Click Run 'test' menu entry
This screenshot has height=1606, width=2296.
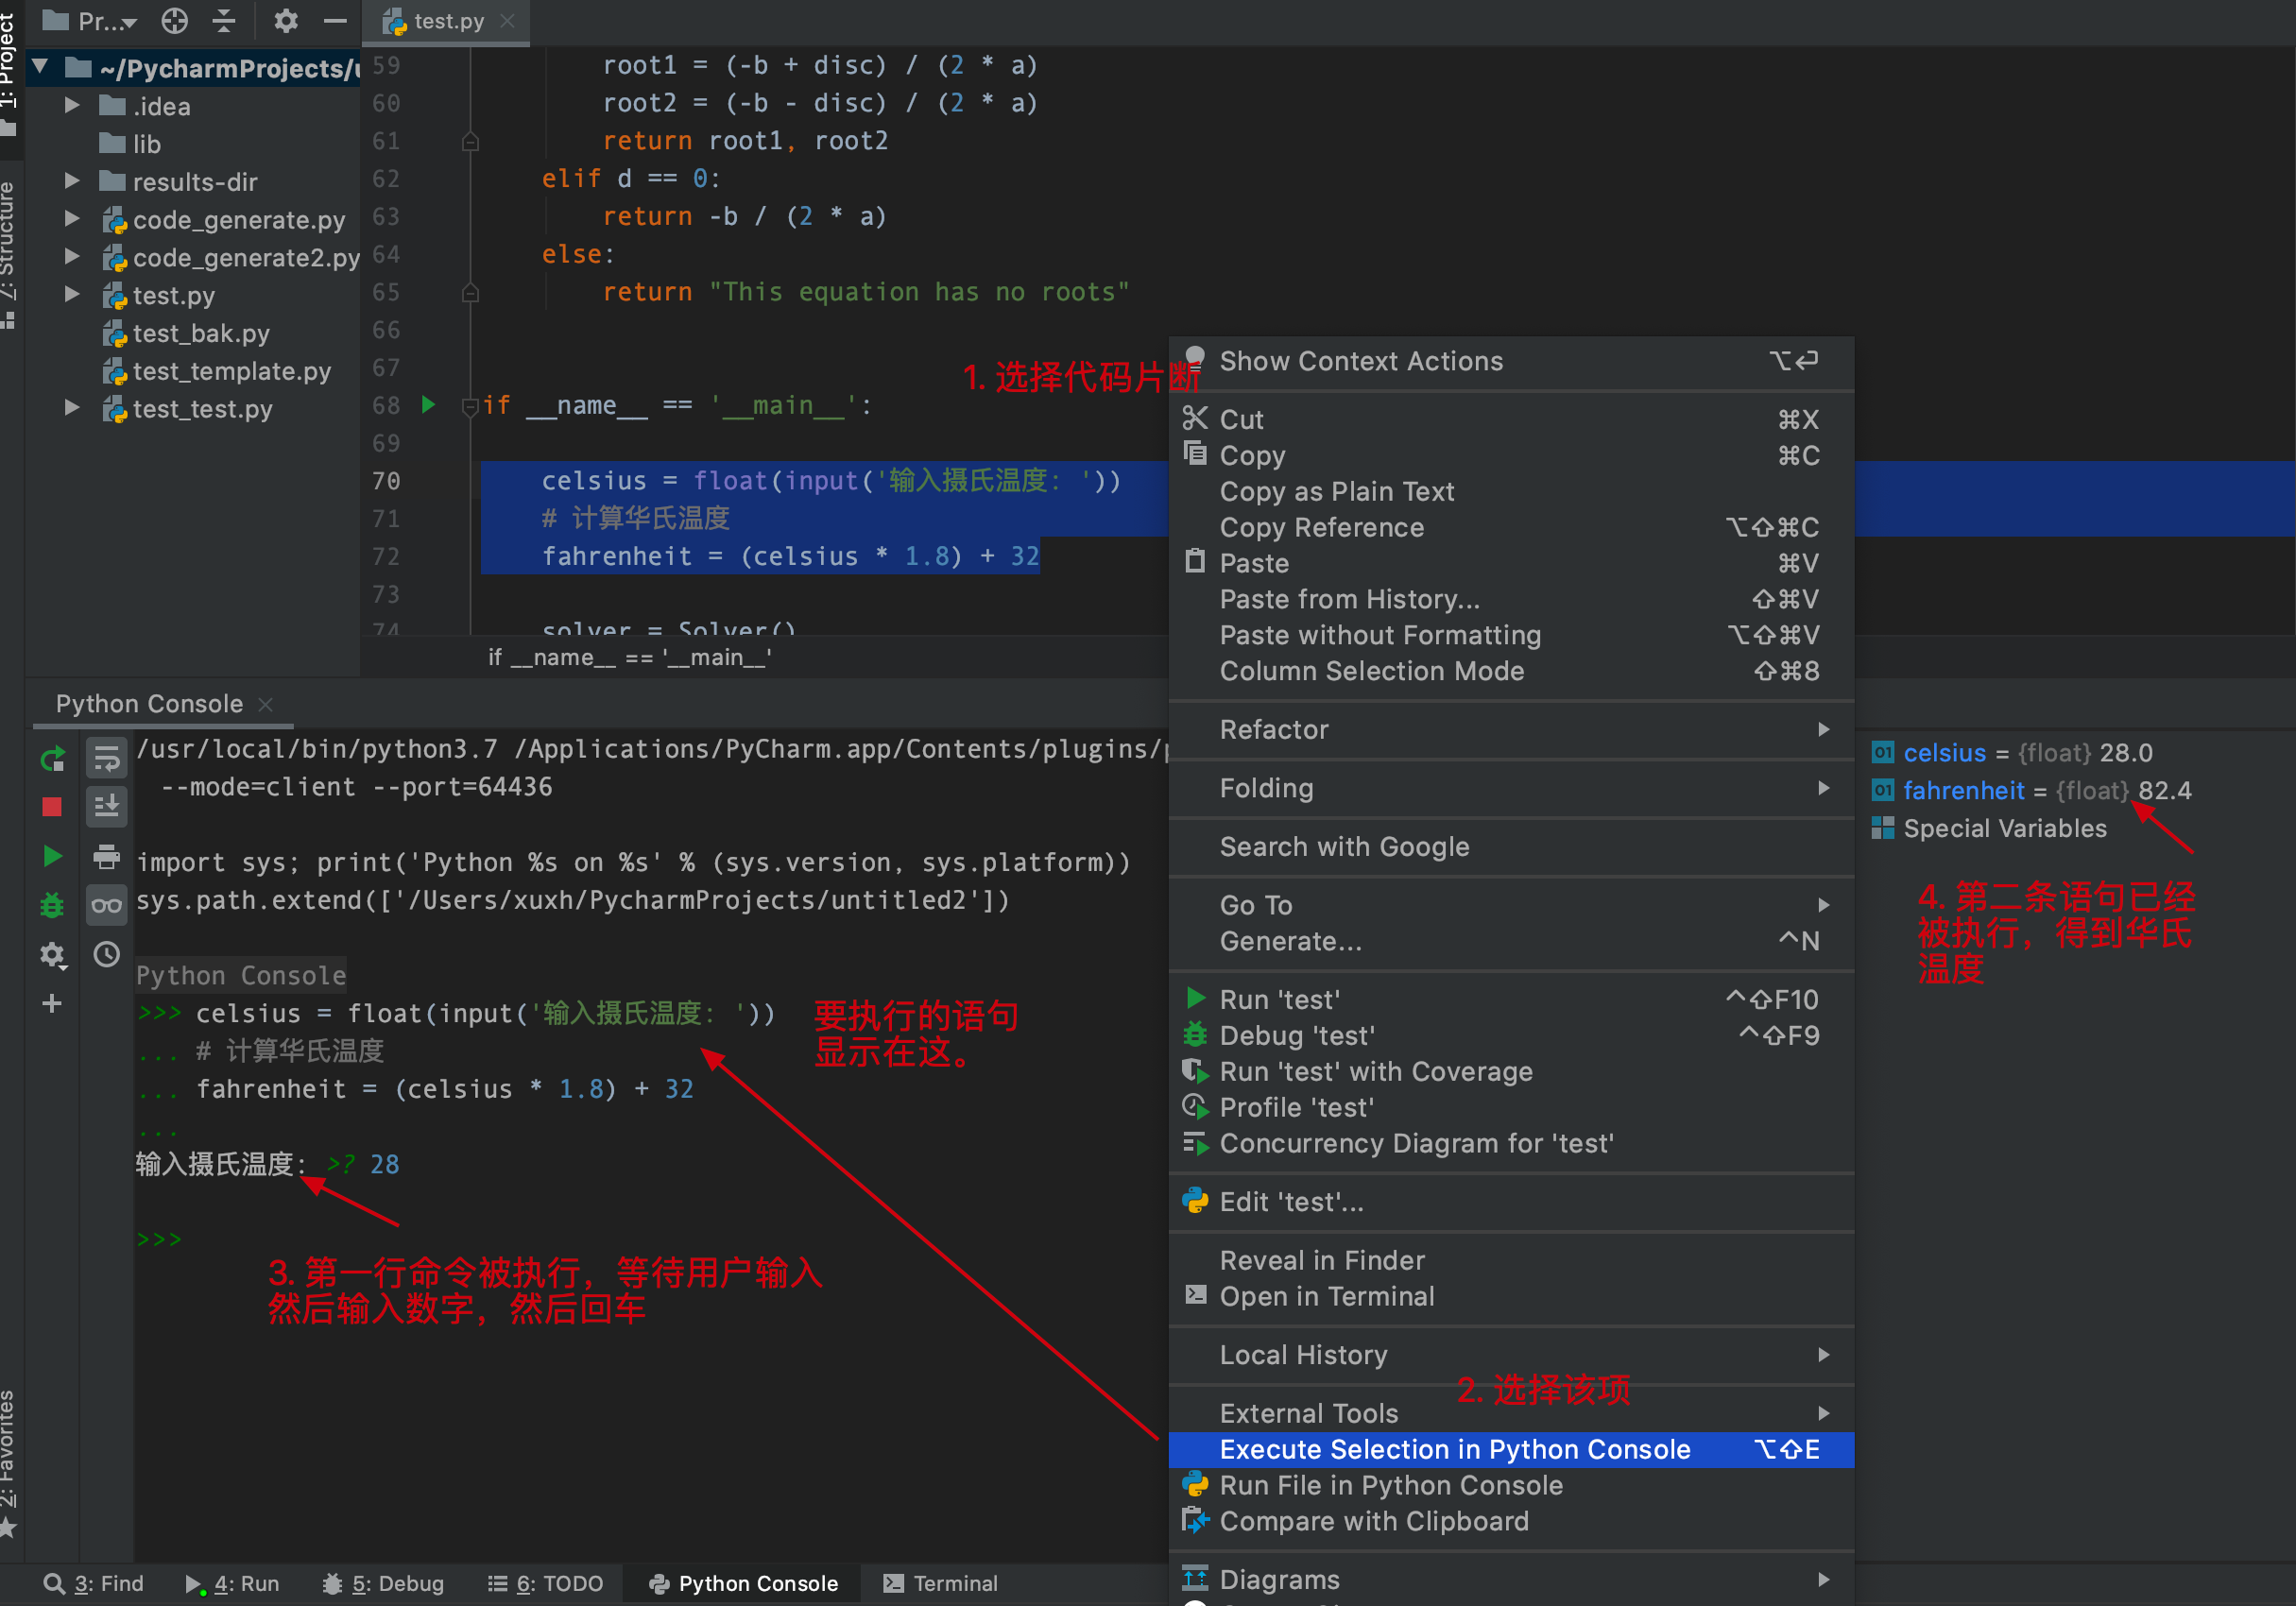click(1511, 999)
